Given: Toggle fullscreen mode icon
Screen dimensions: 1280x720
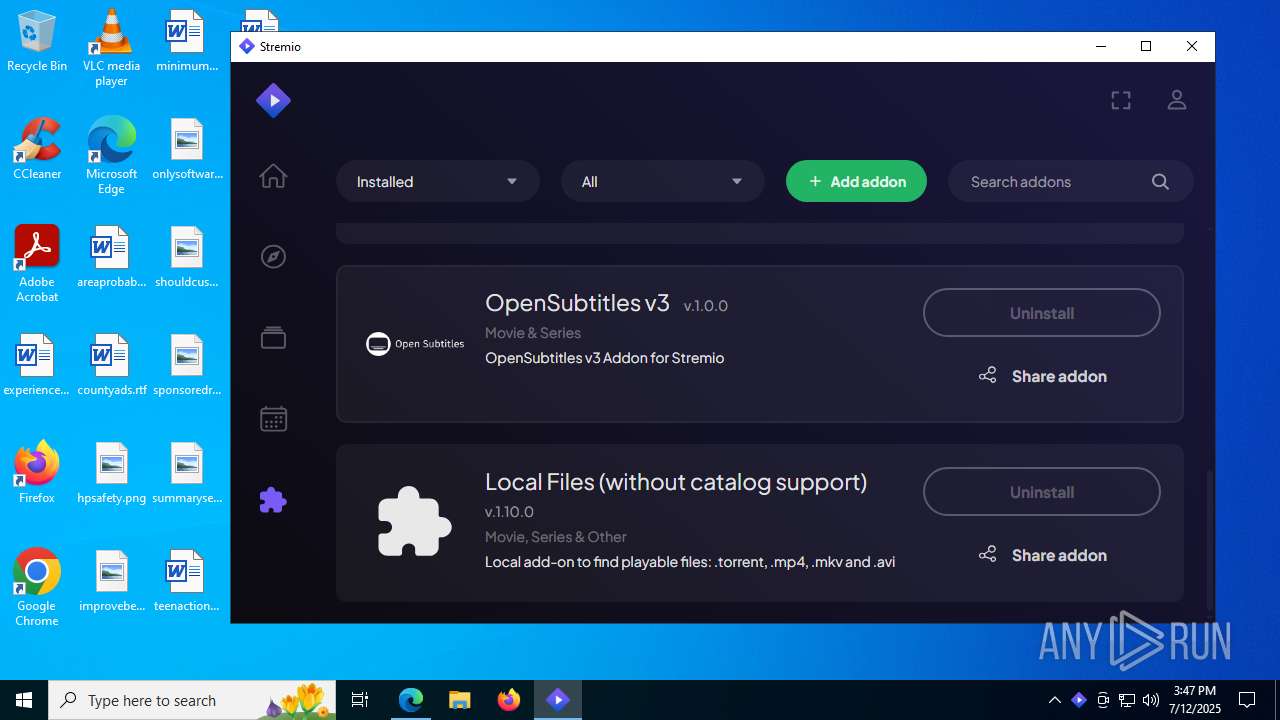Looking at the screenshot, I should [x=1121, y=100].
